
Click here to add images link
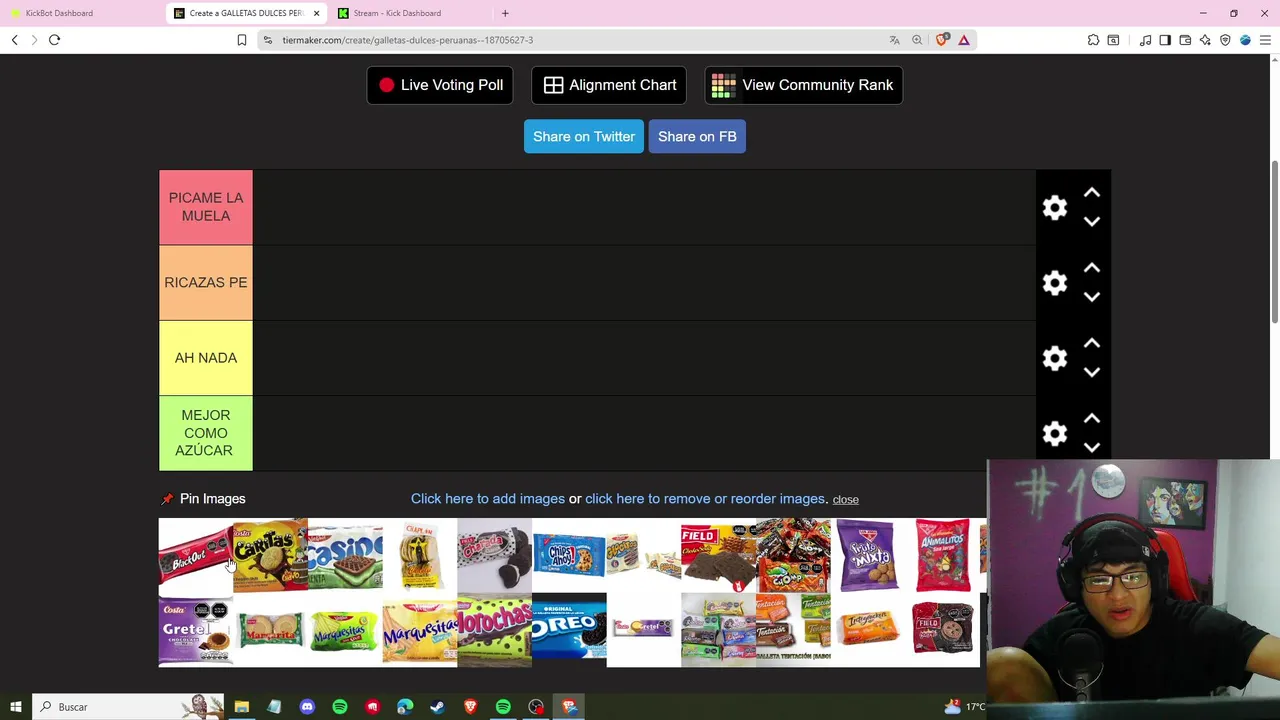coord(488,498)
